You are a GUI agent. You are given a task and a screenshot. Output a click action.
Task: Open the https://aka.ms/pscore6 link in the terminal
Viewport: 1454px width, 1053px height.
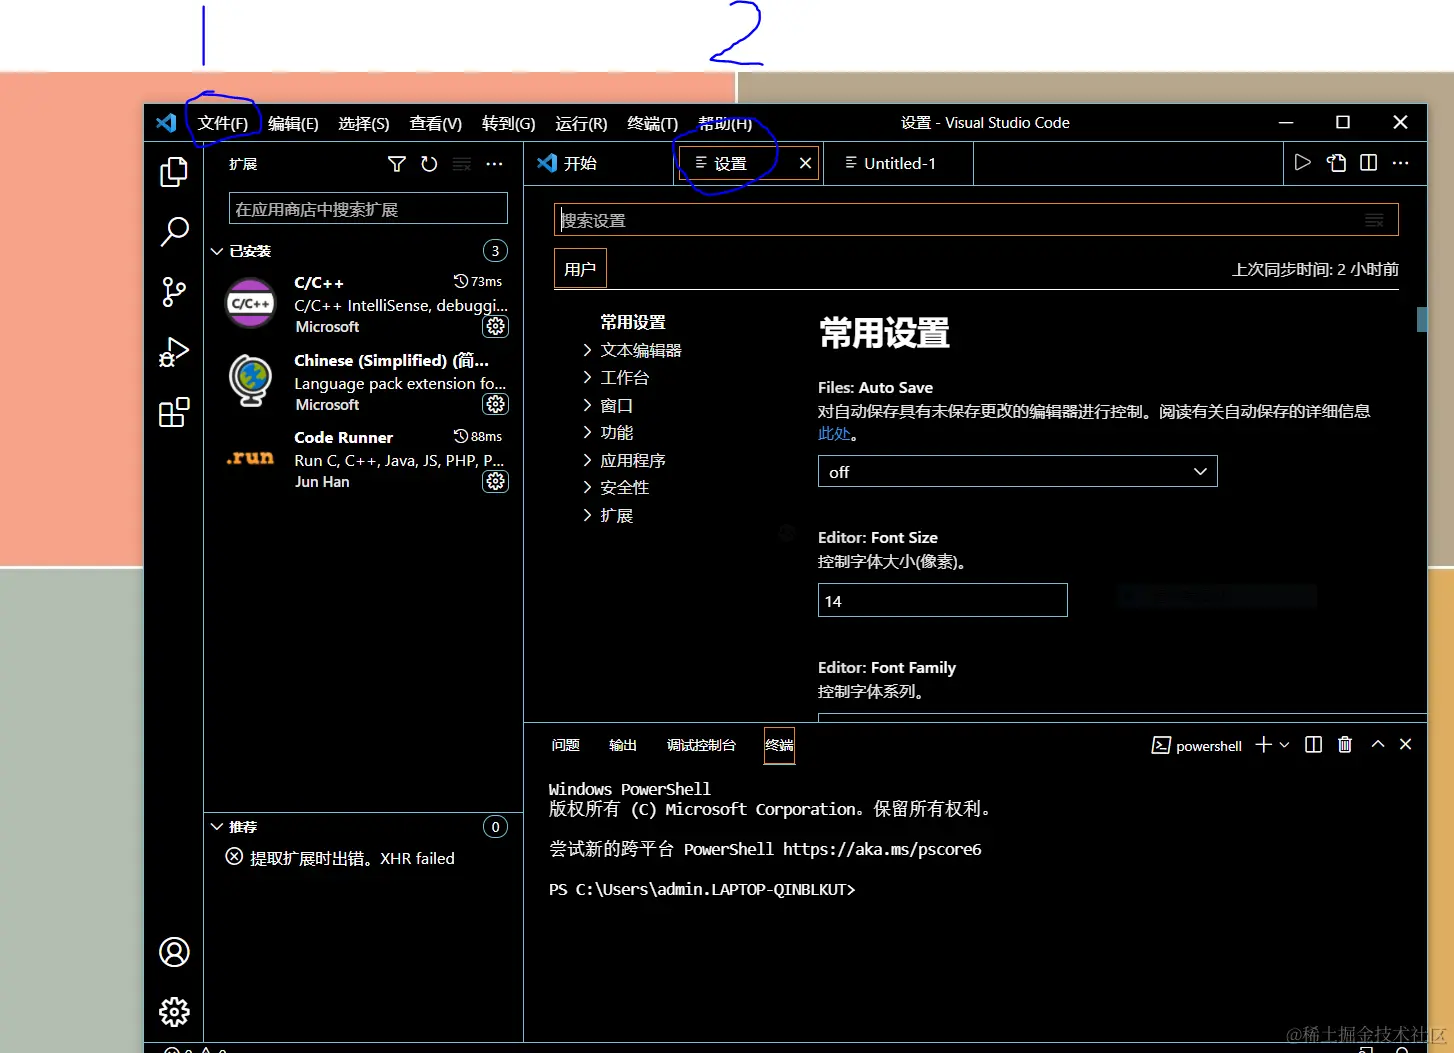(x=882, y=849)
